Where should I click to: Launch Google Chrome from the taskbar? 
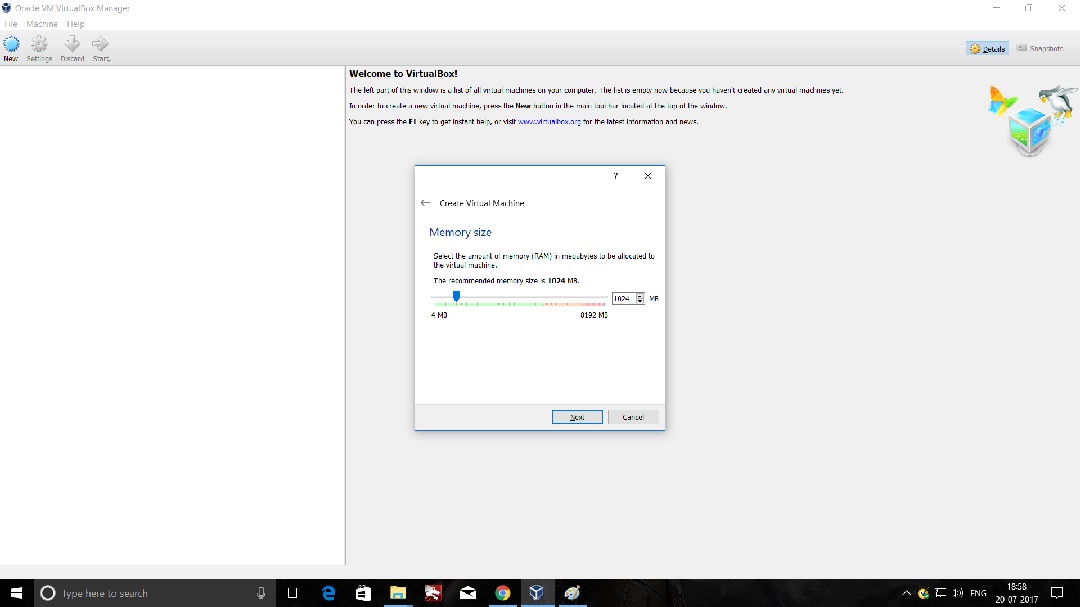pyautogui.click(x=502, y=593)
